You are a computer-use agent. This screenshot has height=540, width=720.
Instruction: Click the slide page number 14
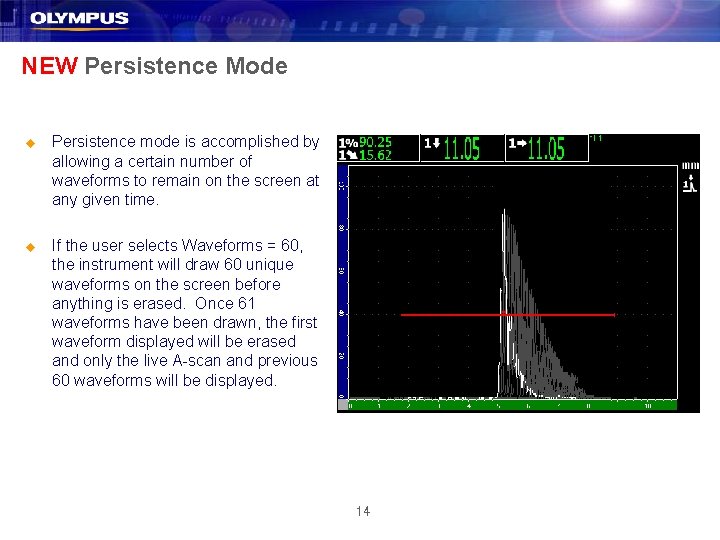tap(363, 511)
